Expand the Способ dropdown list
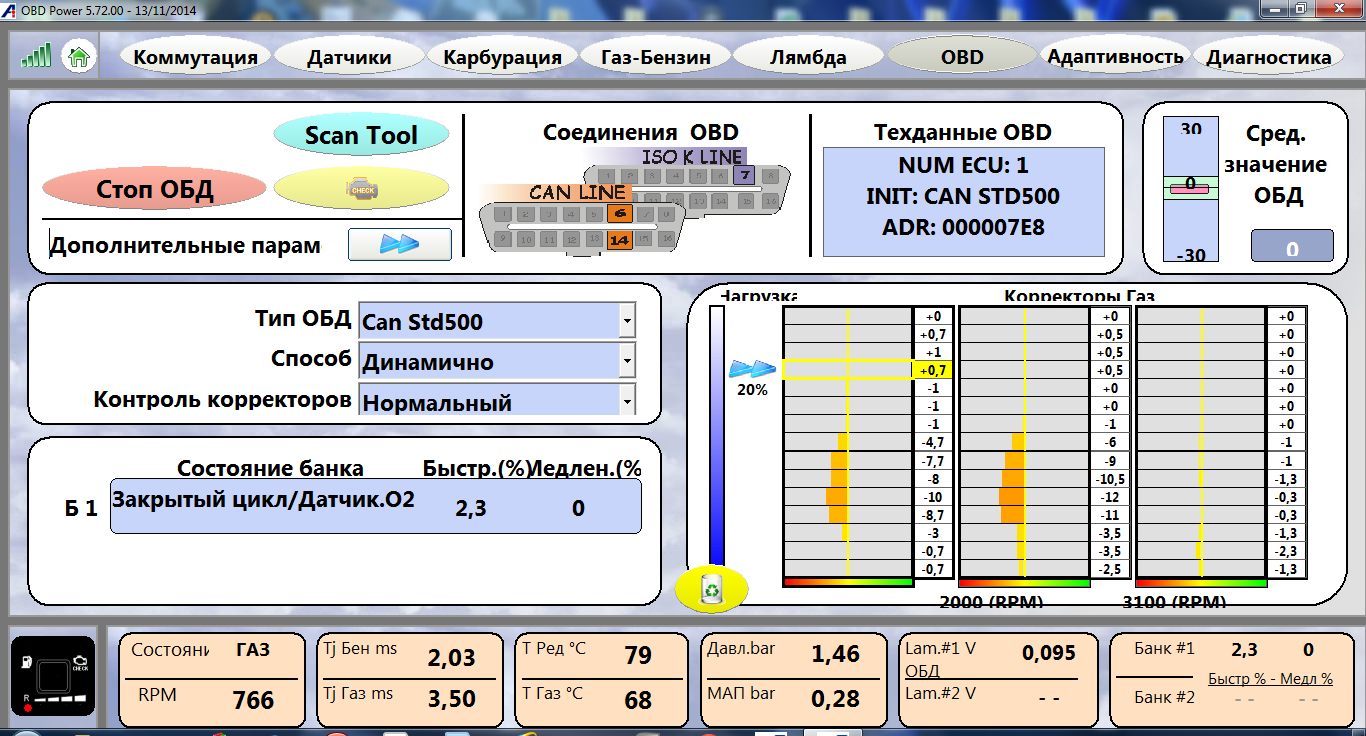 click(626, 361)
